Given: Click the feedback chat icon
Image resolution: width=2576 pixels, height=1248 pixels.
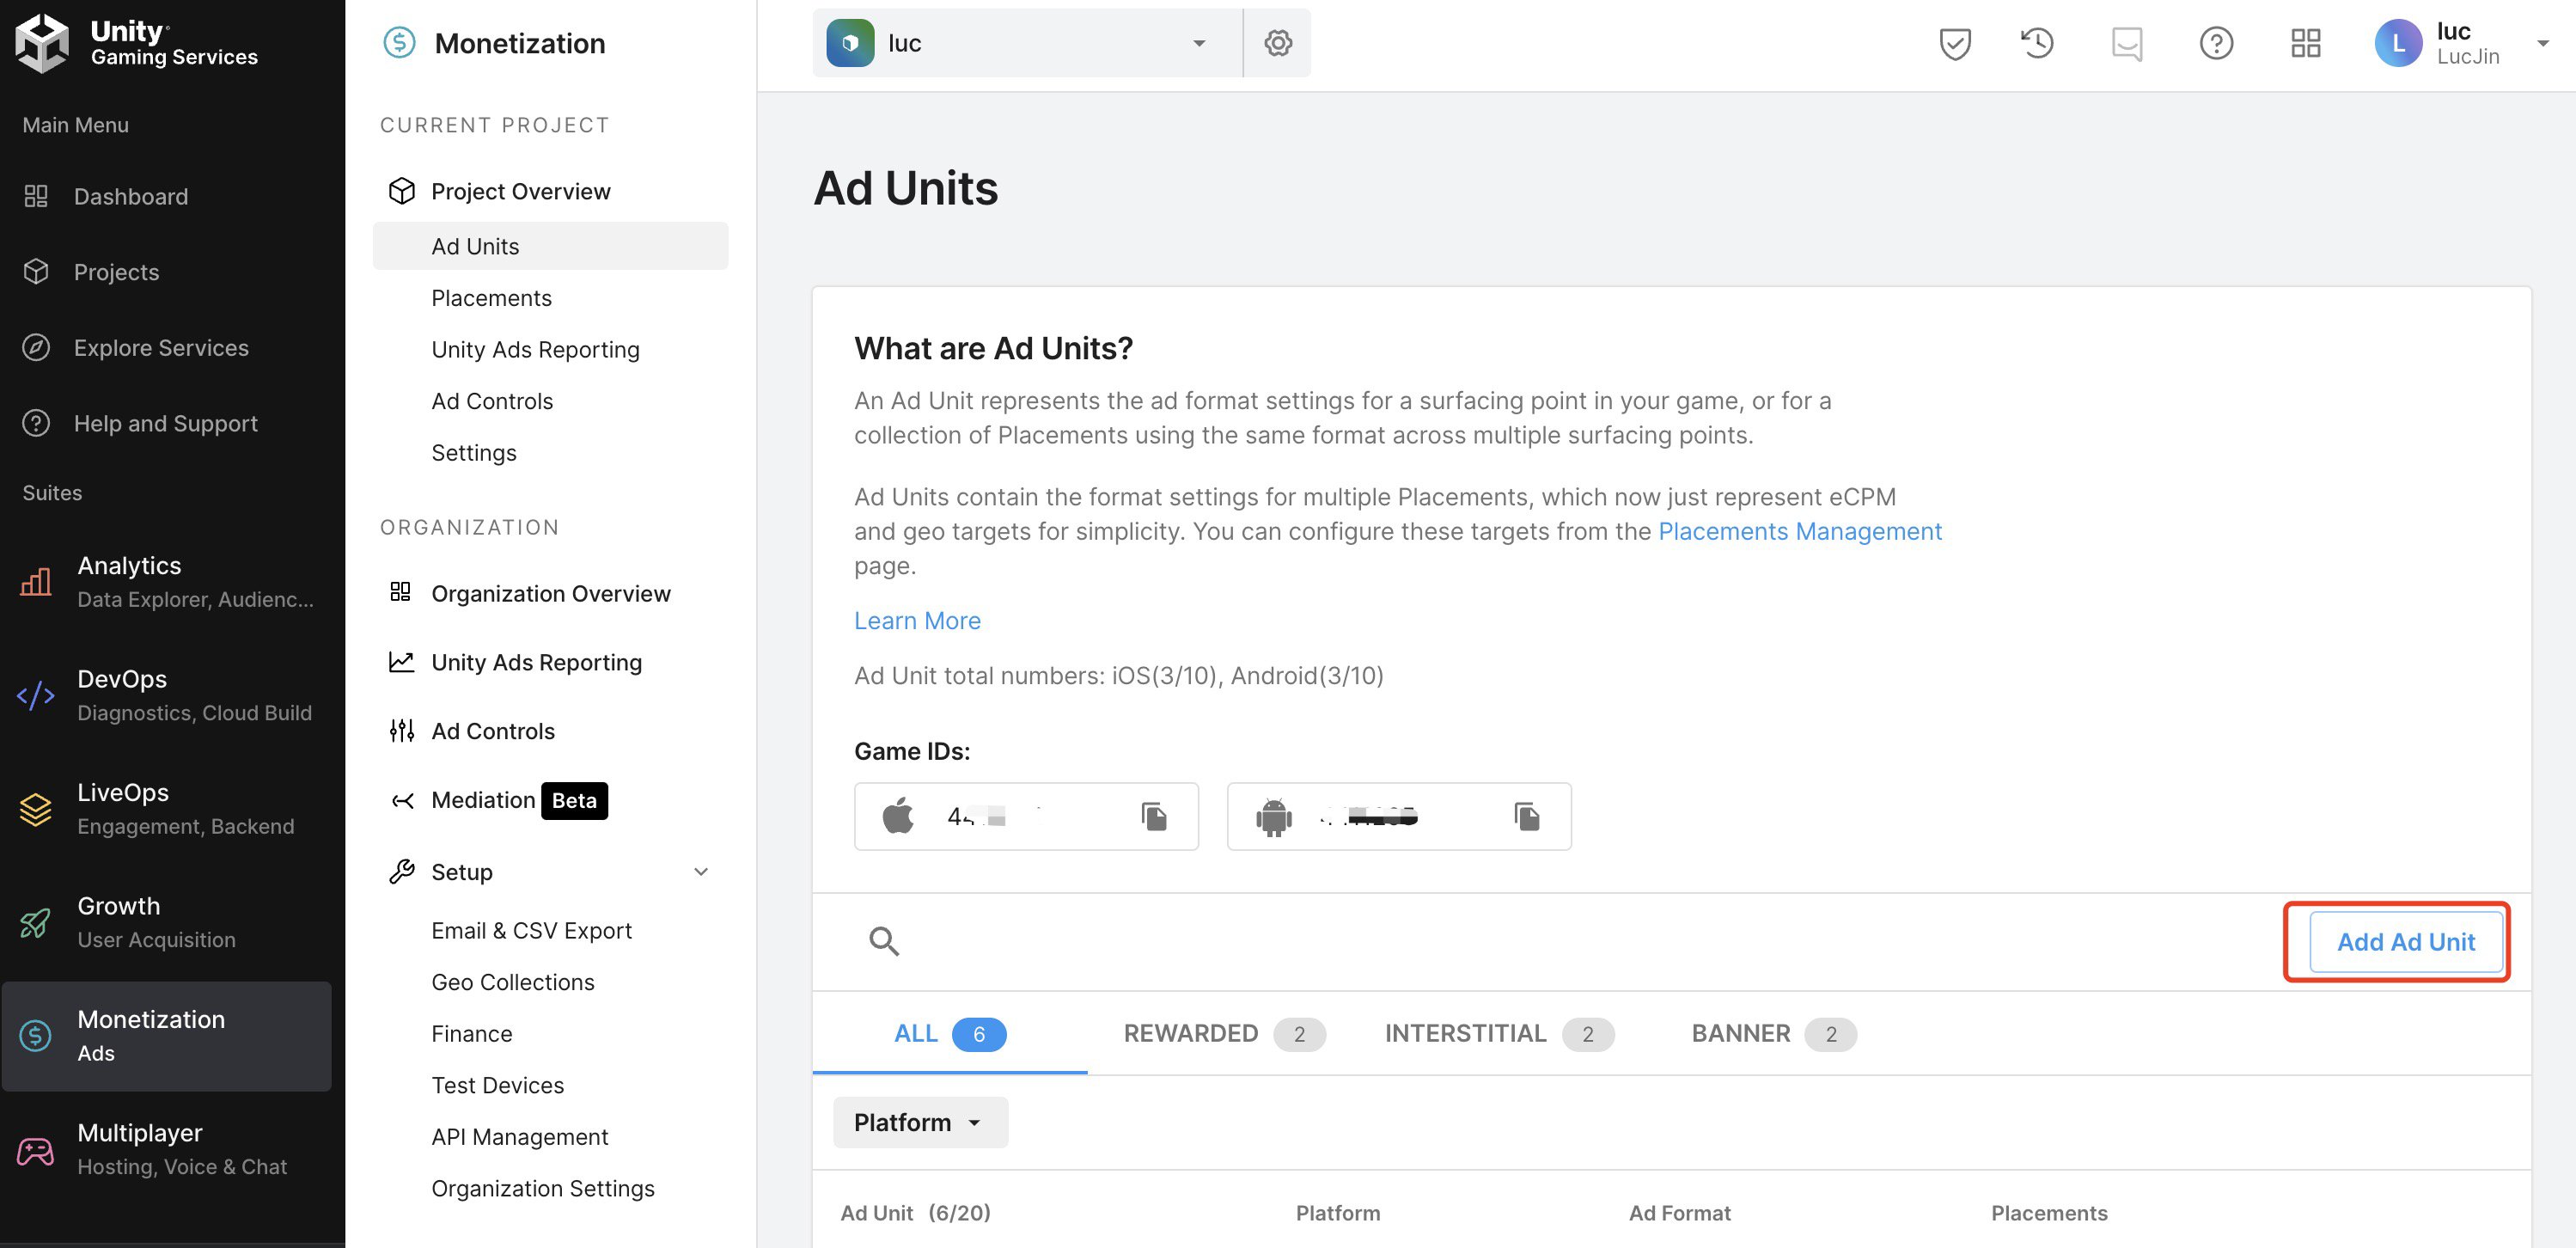Looking at the screenshot, I should pos(2126,43).
